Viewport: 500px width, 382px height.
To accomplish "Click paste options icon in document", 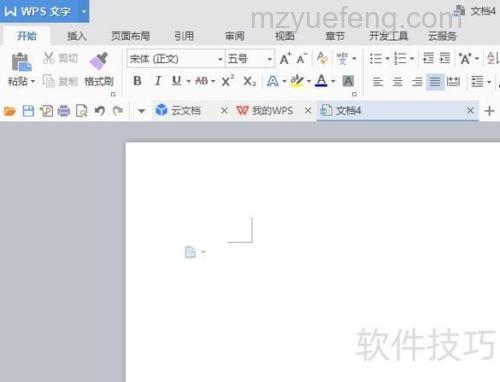I will pos(190,252).
